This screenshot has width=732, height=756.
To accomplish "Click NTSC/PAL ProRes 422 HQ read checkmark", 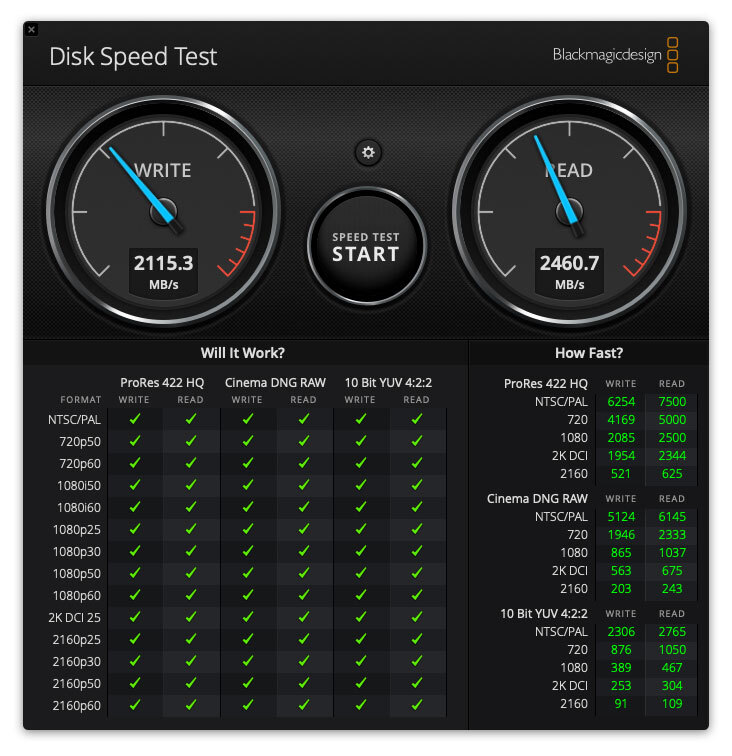I will (191, 419).
